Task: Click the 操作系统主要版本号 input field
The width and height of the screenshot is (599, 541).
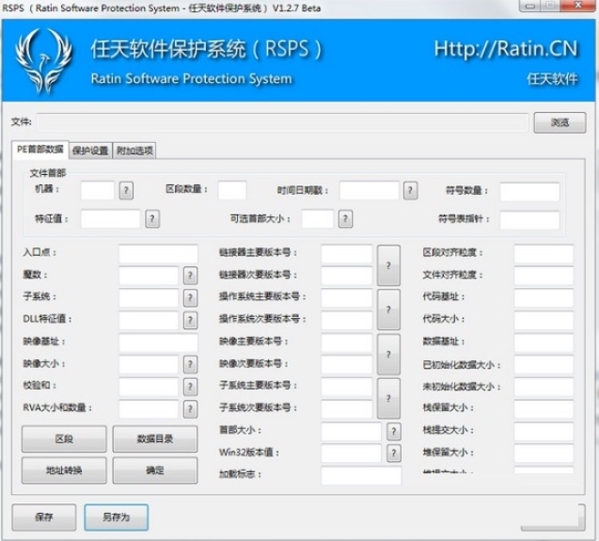Action: click(346, 298)
